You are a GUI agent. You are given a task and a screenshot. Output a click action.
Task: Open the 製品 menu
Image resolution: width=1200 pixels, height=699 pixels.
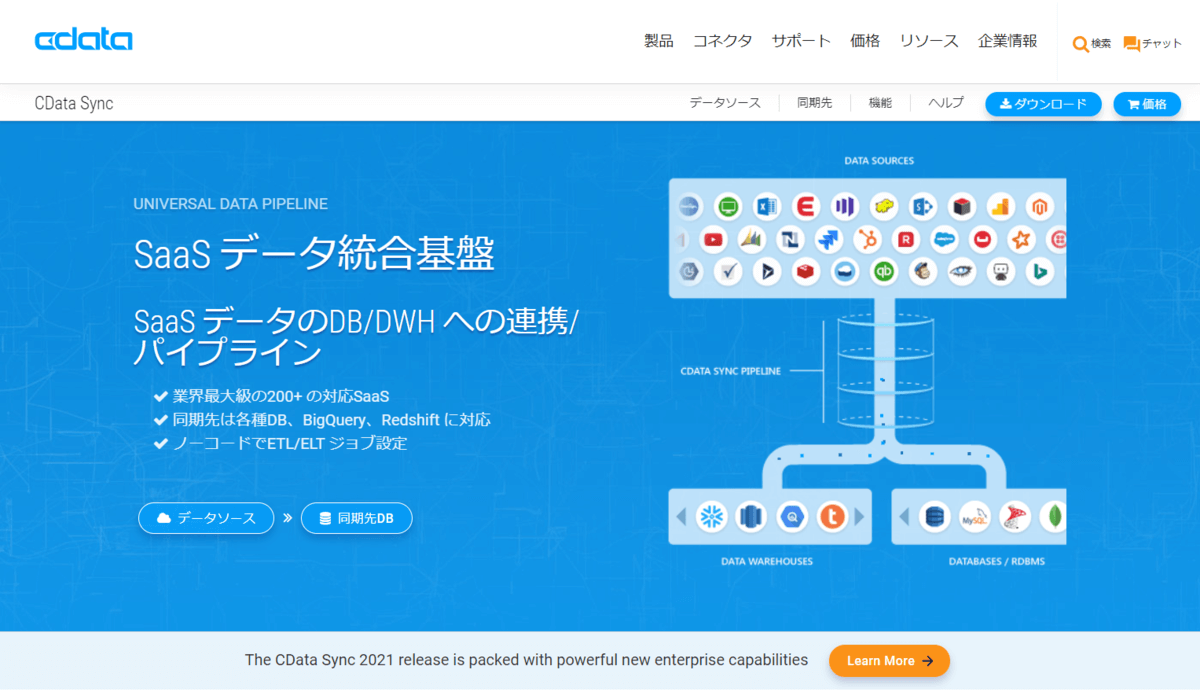click(x=659, y=41)
